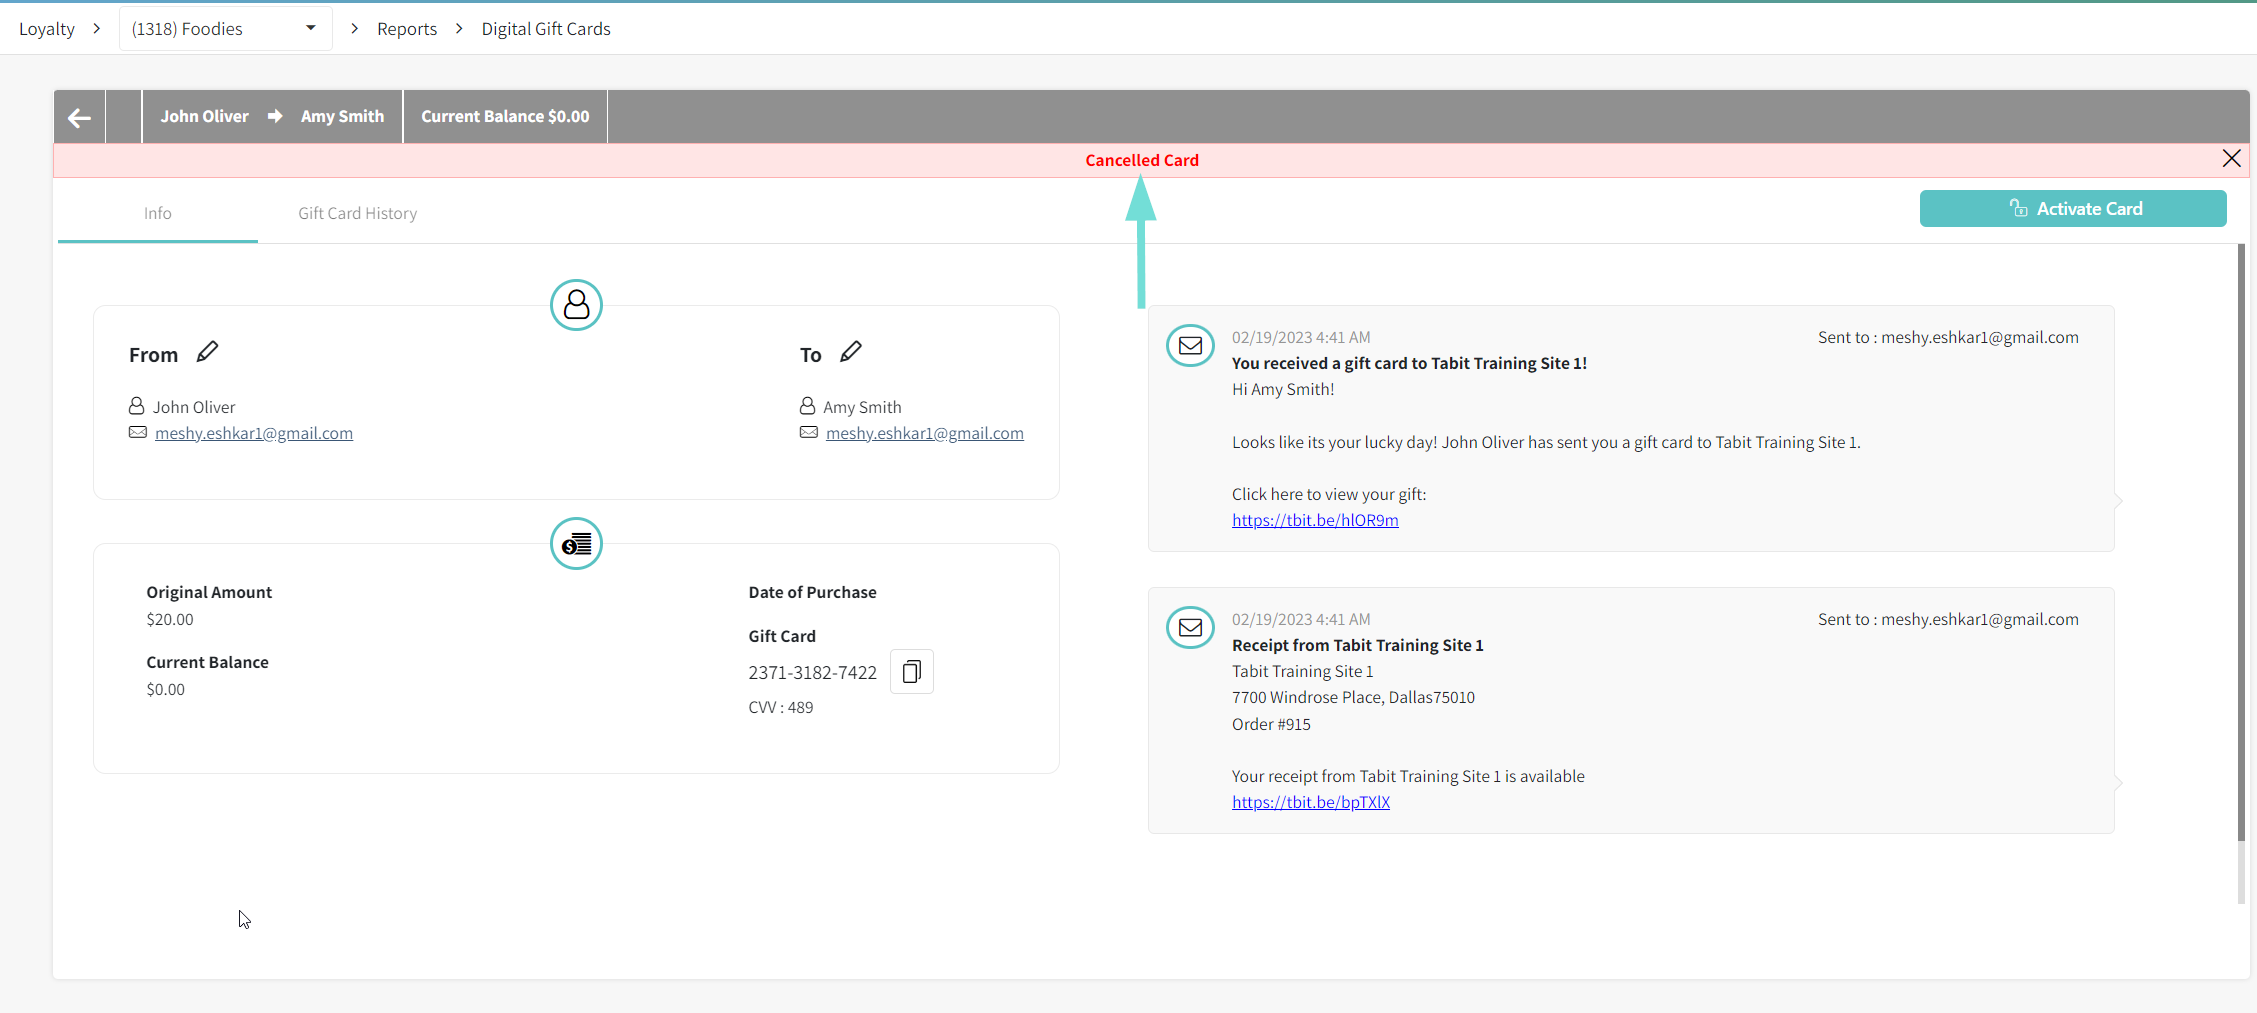The height and width of the screenshot is (1013, 2257).
Task: Click the Receipt from Tabit Training Site 1 title
Action: coord(1358,645)
